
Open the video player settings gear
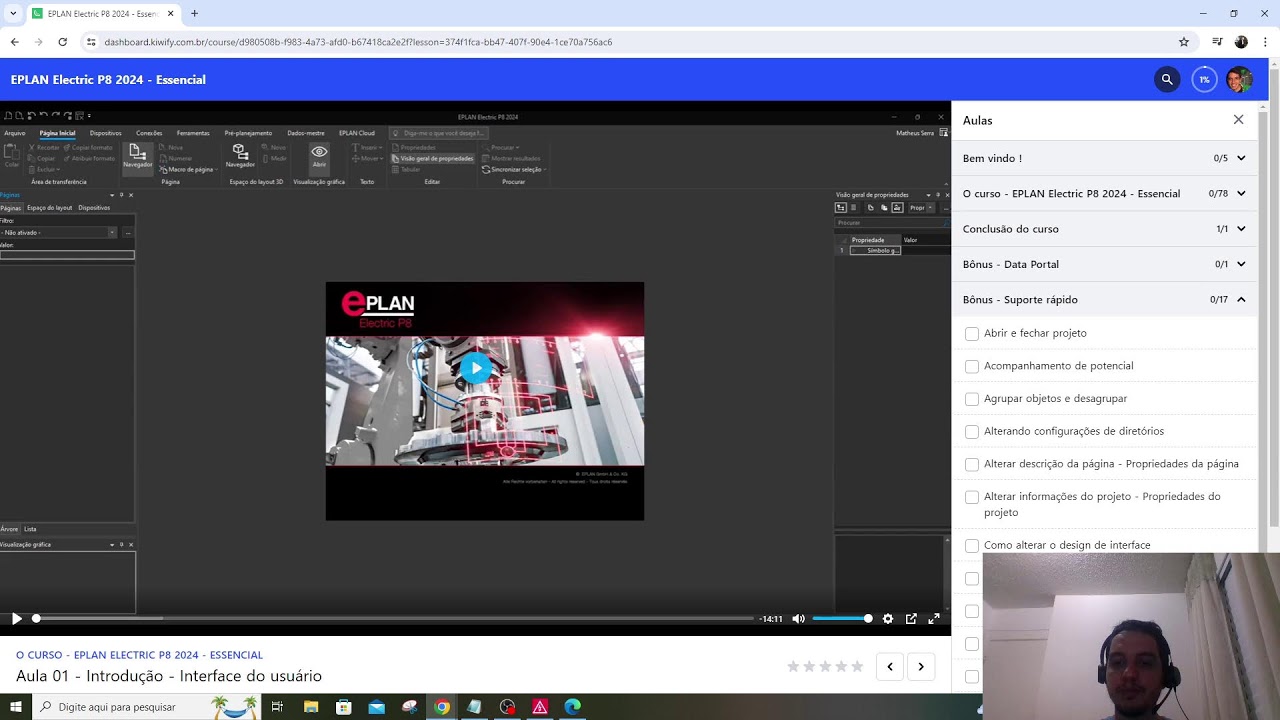887,619
